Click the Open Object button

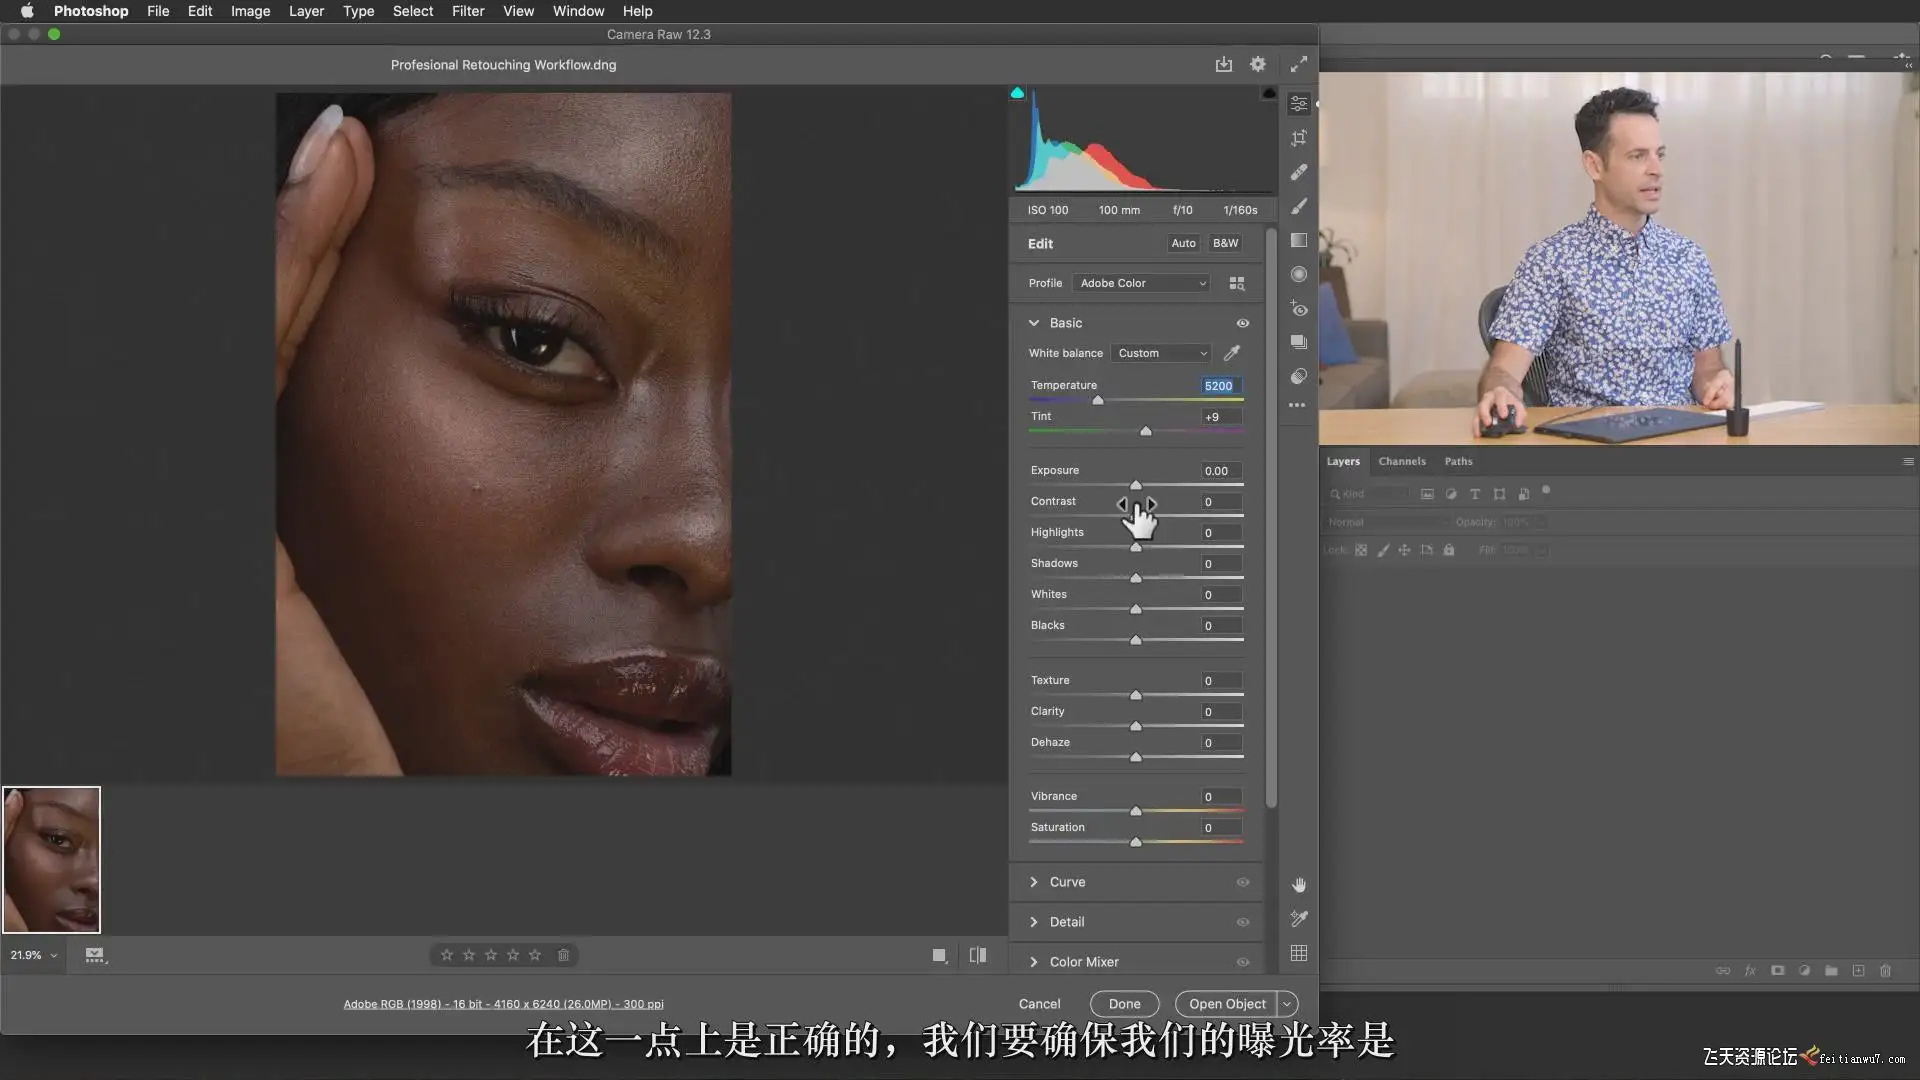[x=1226, y=1004]
